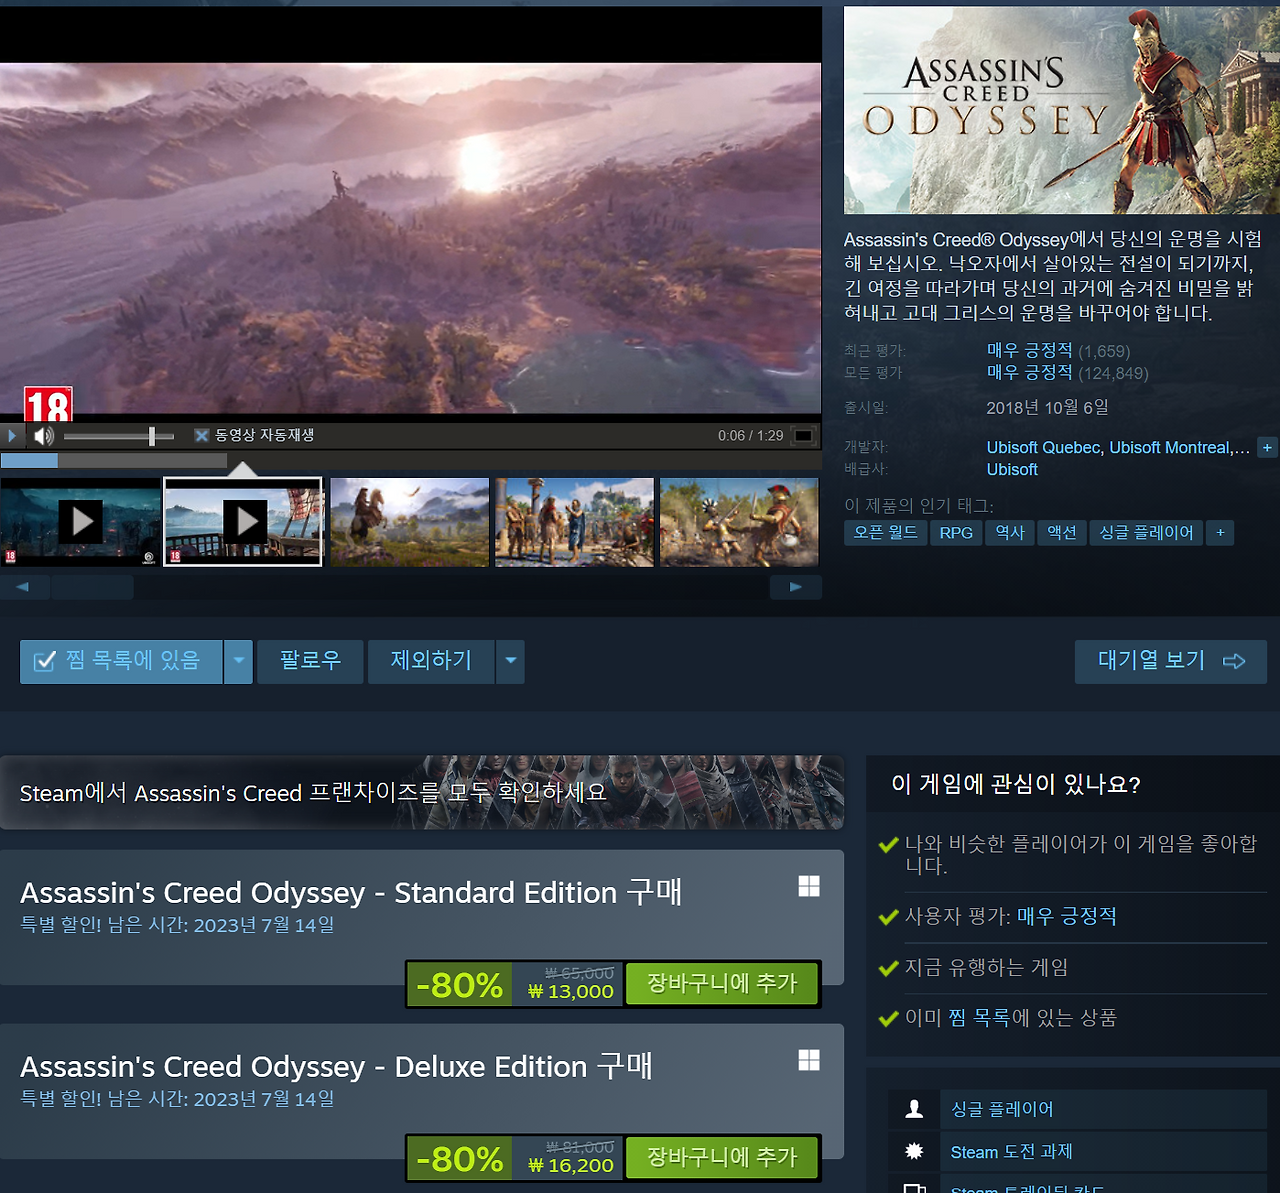
Task: Click the Steam 도전 과제 achievements icon
Action: click(x=913, y=1151)
